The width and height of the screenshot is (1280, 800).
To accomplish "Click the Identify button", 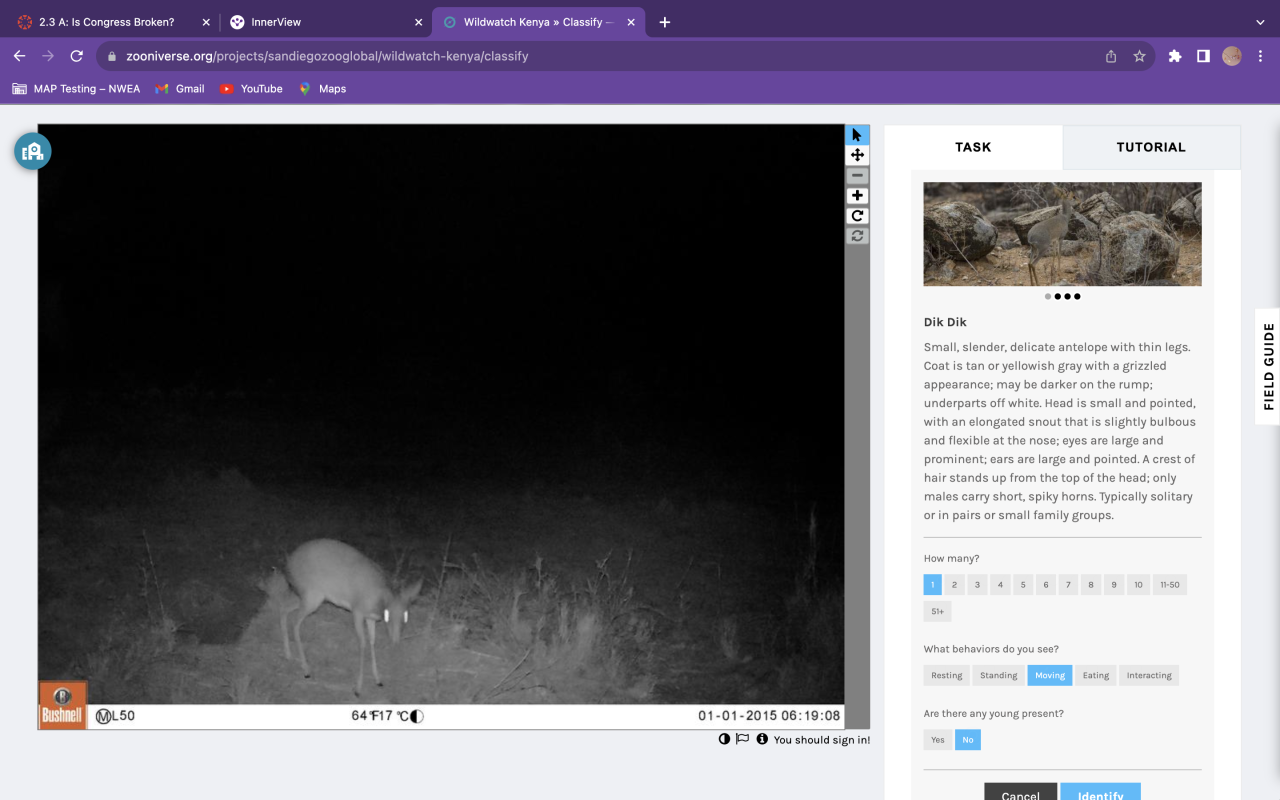I will 1101,792.
